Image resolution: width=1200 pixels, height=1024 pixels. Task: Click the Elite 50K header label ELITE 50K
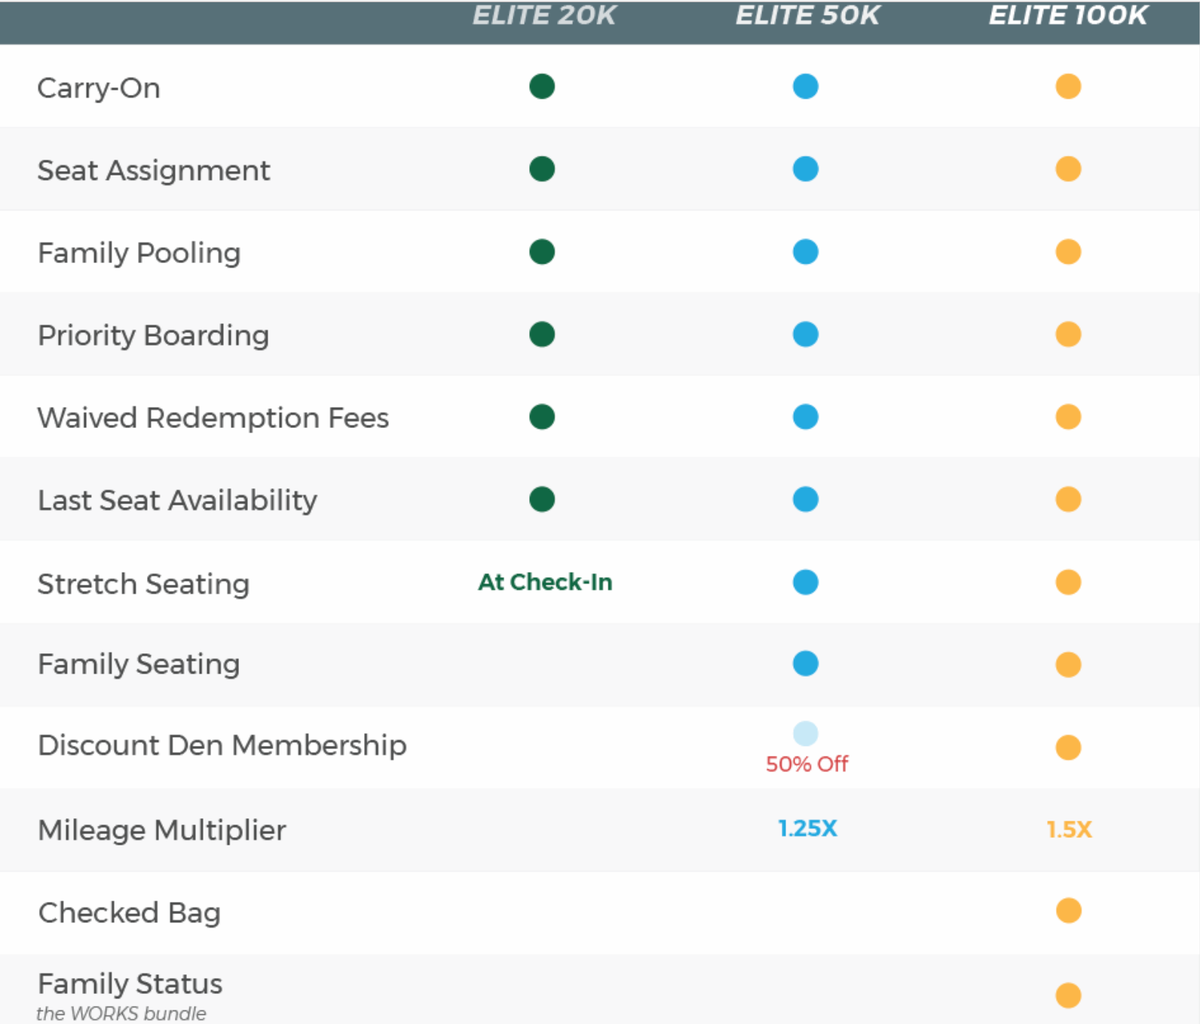click(x=806, y=15)
